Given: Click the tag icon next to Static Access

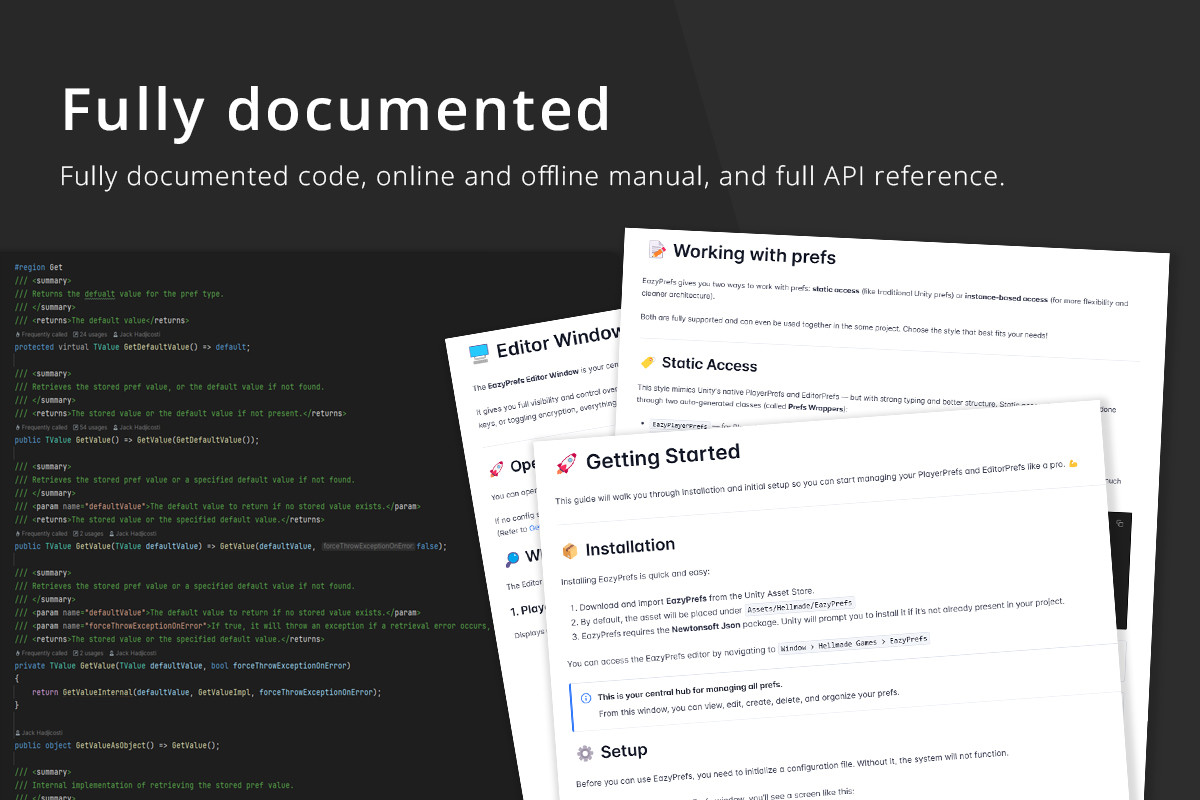Looking at the screenshot, I should click(647, 361).
